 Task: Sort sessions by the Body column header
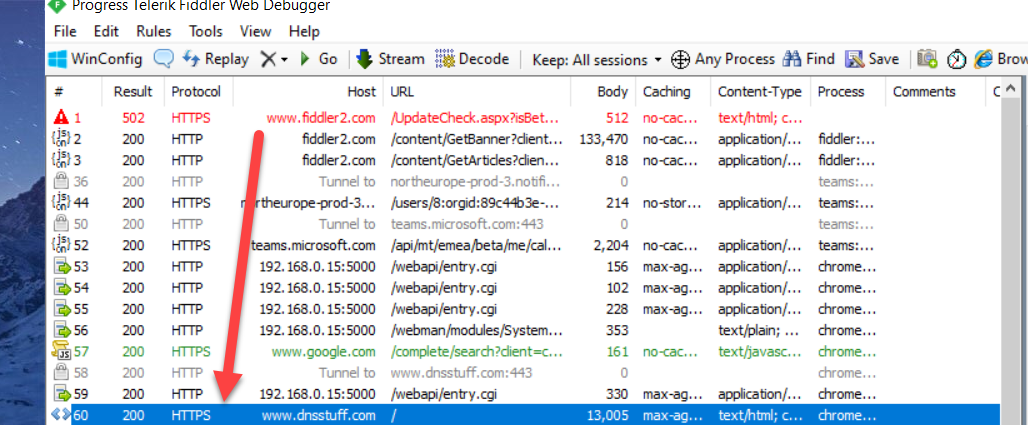(612, 92)
